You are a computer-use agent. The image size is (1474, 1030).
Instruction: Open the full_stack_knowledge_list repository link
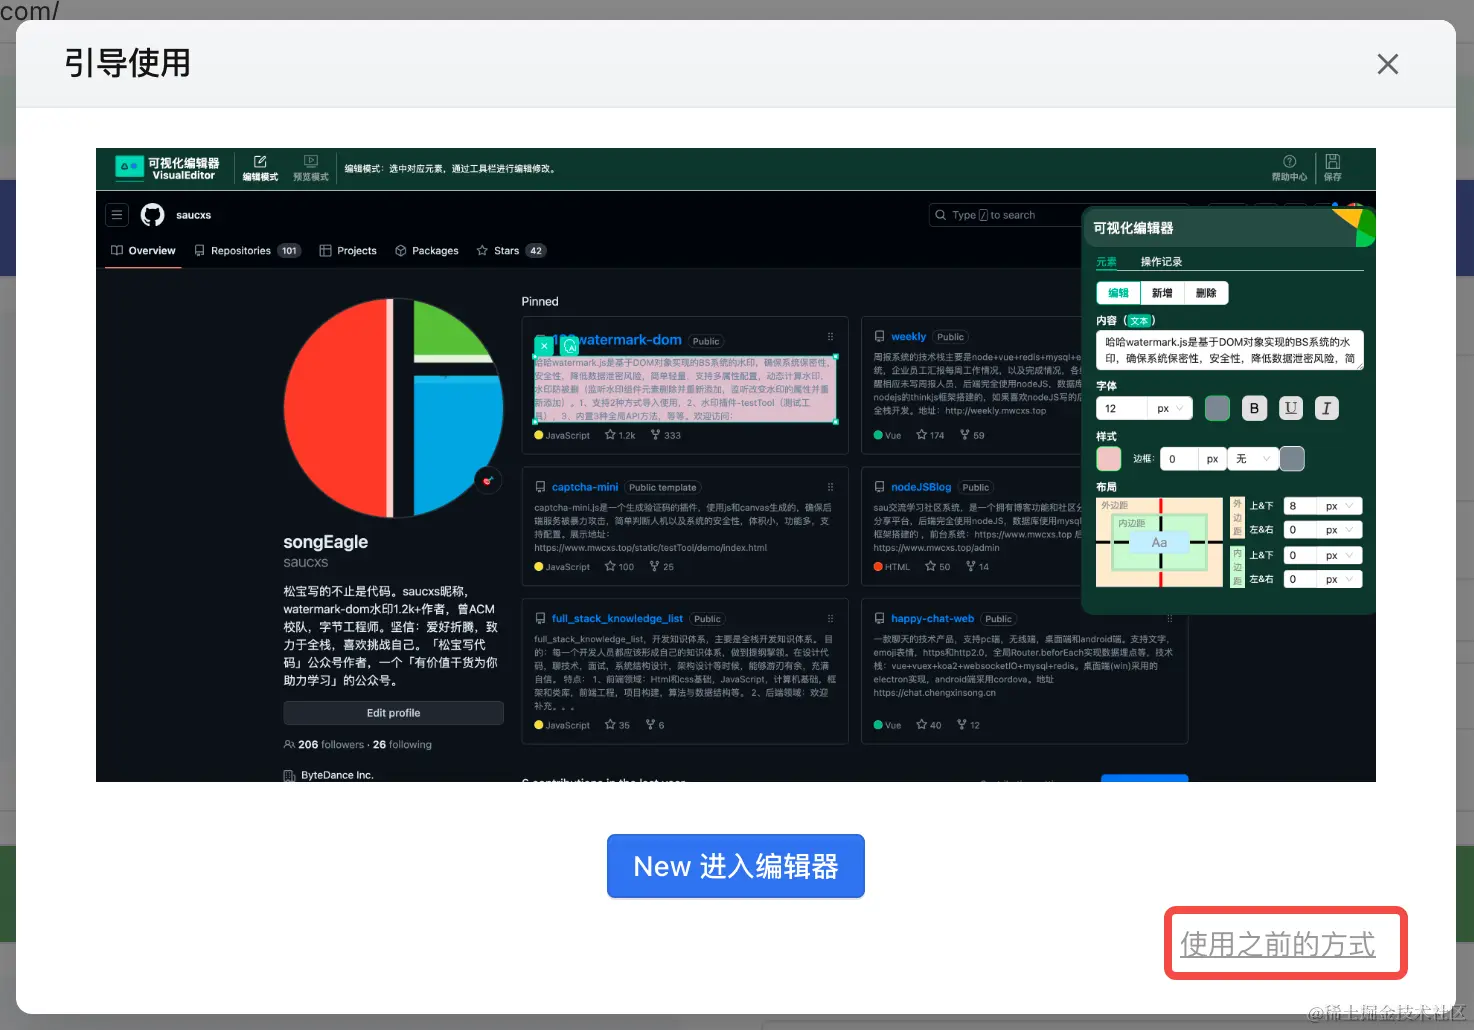(617, 619)
